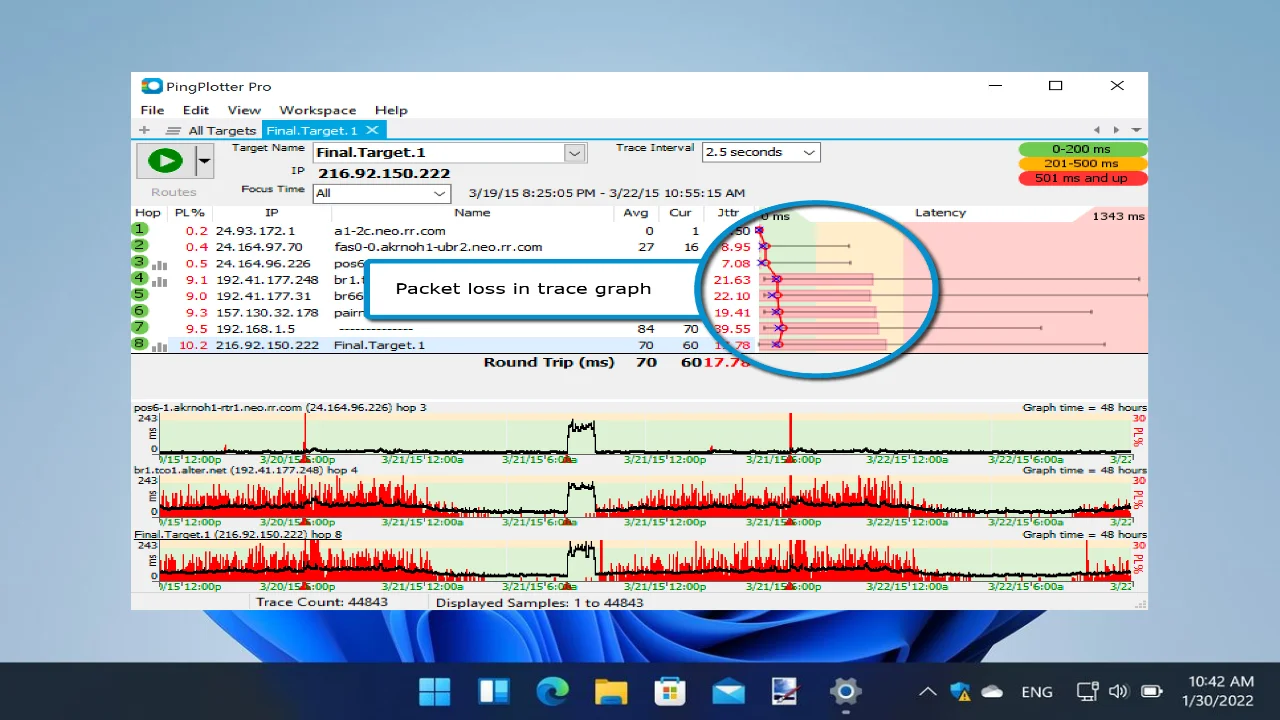Viewport: 1280px width, 720px height.
Task: Click the Final.Target.1 hop 8 timeline graph
Action: [645, 561]
